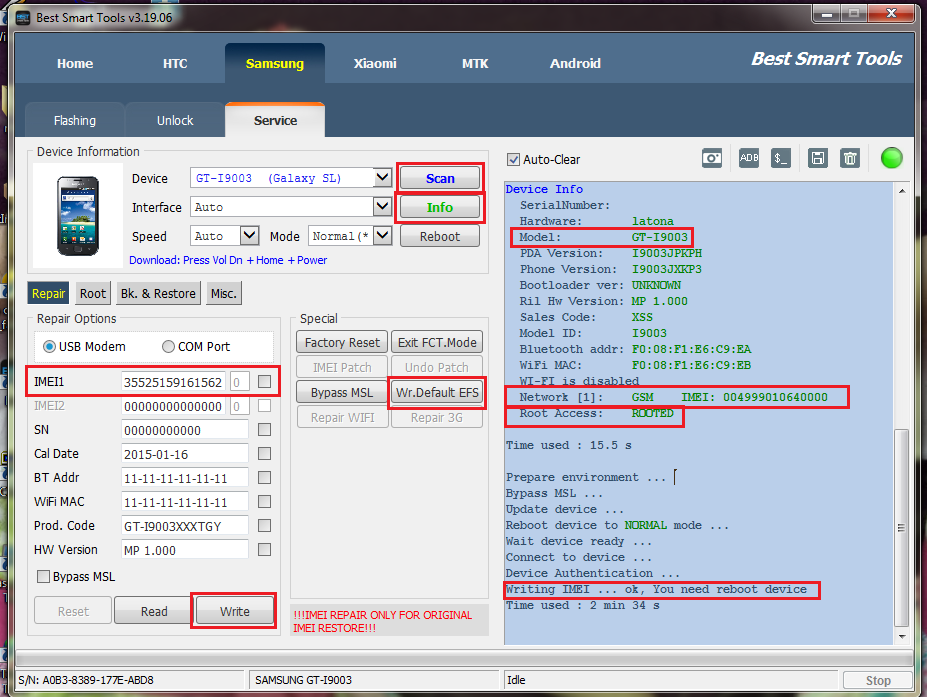The width and height of the screenshot is (927, 697).
Task: Click the log scroll down arrow
Action: coord(902,637)
